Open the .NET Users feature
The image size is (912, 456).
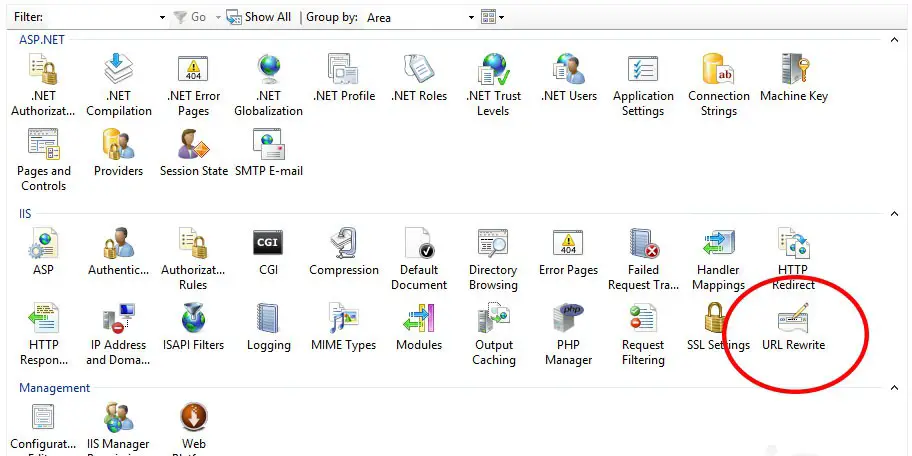point(568,78)
